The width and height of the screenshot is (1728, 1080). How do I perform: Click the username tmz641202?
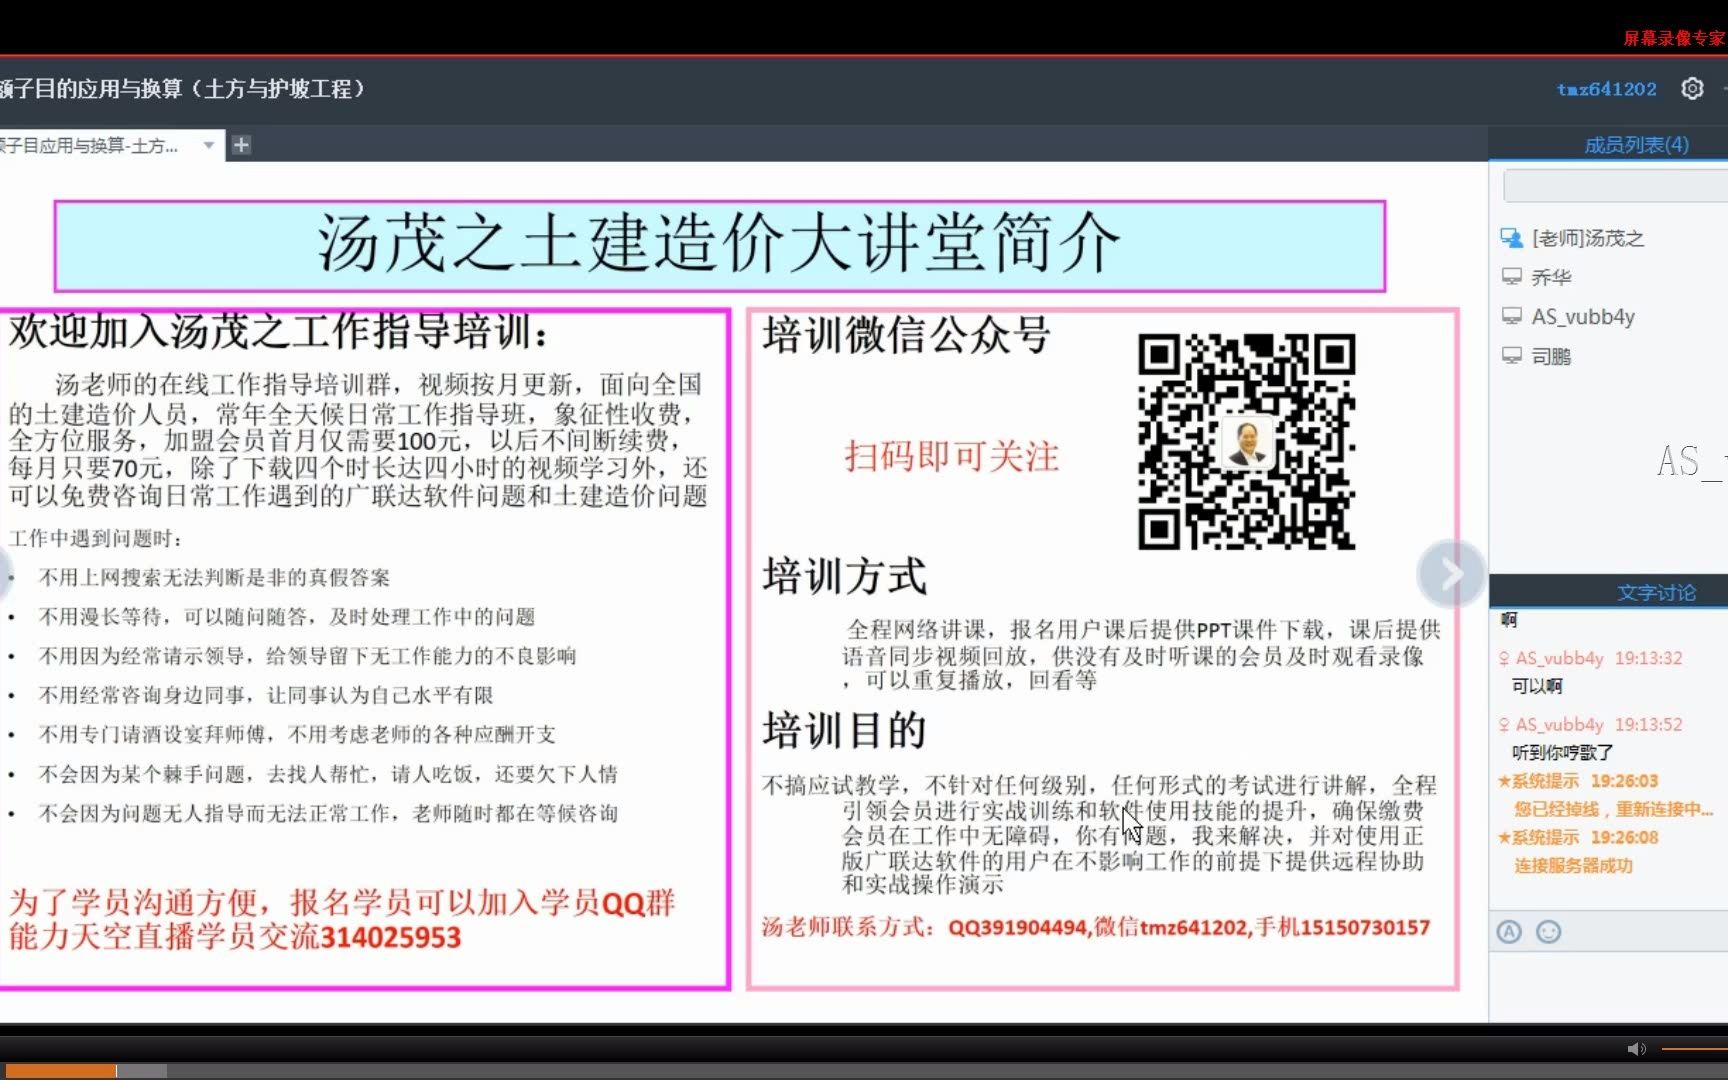click(1606, 89)
